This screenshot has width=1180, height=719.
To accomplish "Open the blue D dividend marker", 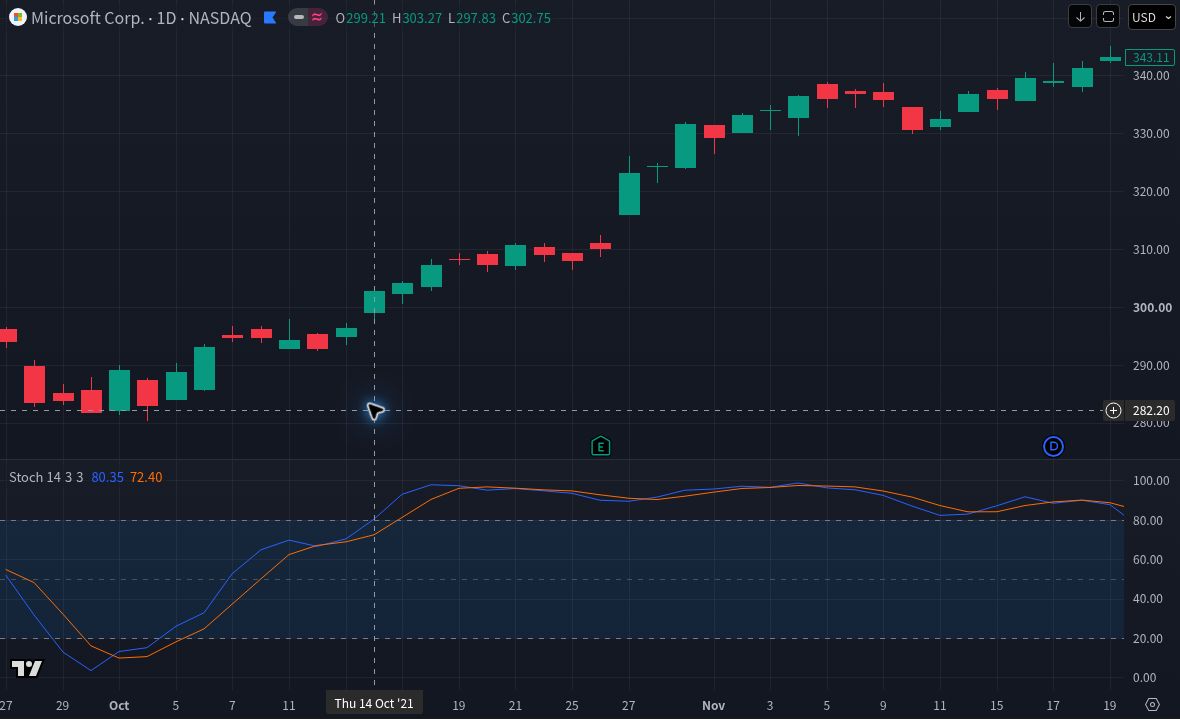I will 1054,446.
